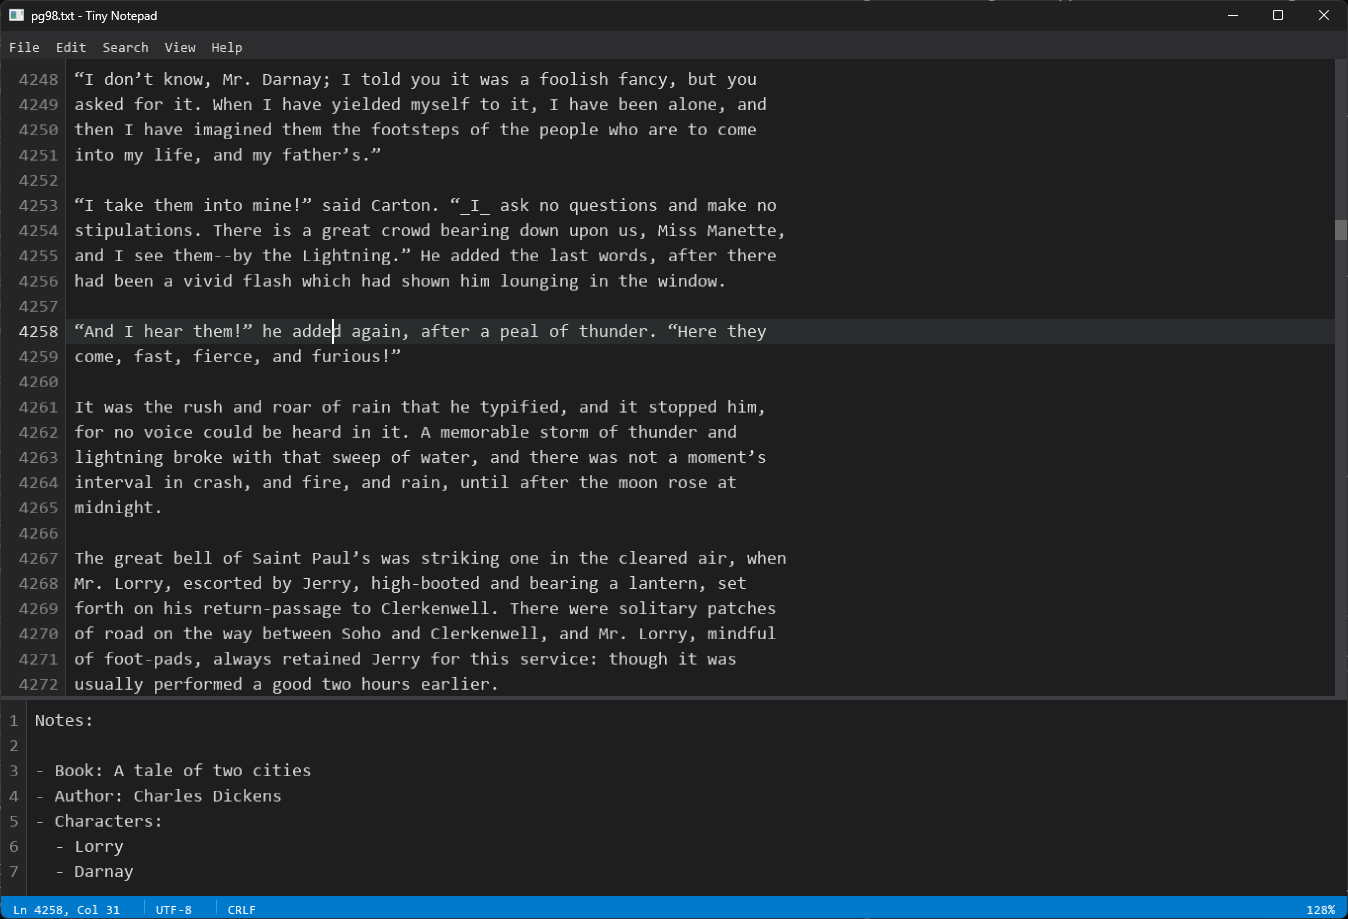Screen dimensions: 1348x919
Task: Click line number 4248 in the gutter
Action: (x=38, y=79)
